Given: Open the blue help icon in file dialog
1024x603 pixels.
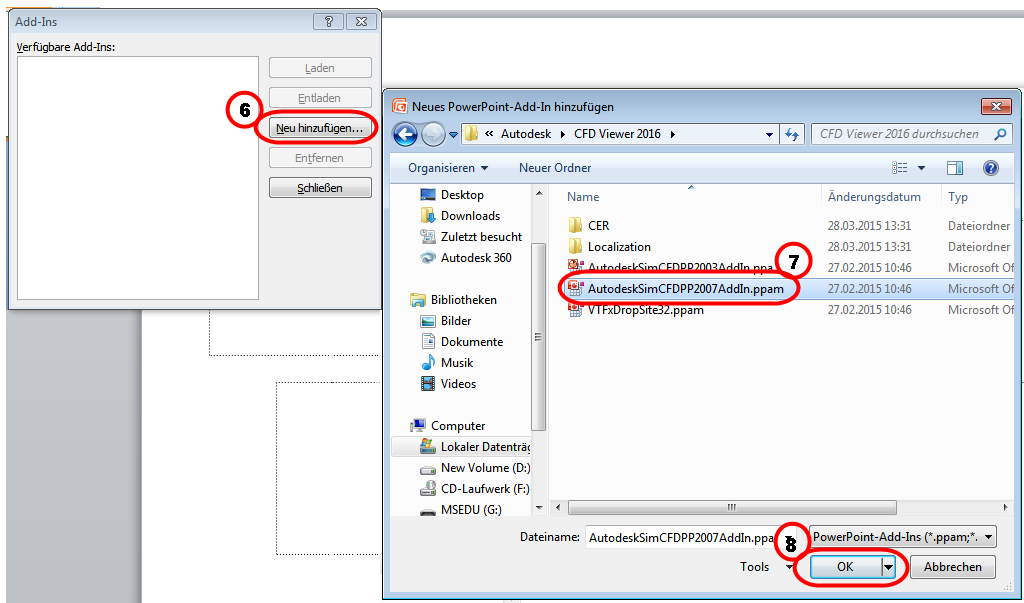Looking at the screenshot, I should (991, 168).
